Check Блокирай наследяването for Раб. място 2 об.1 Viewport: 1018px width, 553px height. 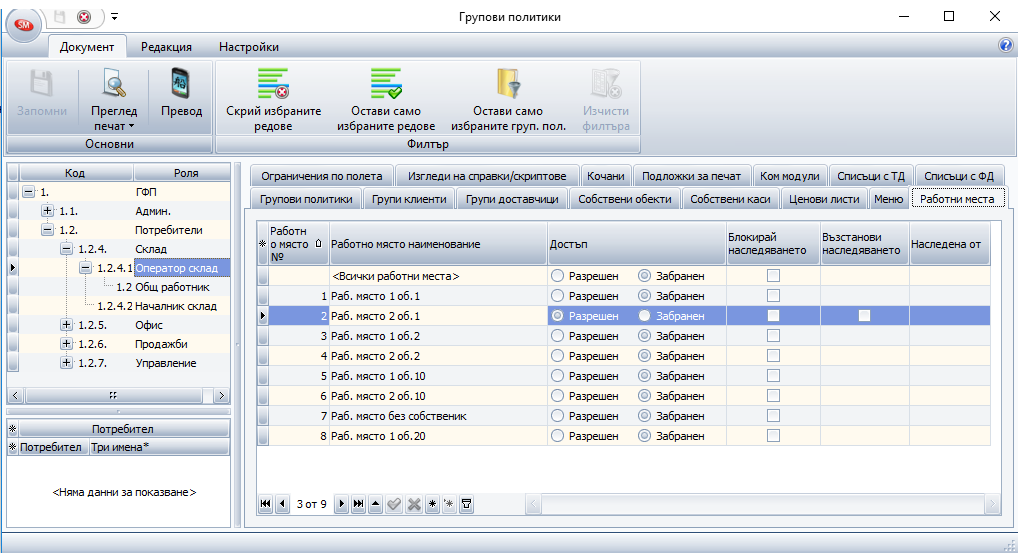[773, 316]
